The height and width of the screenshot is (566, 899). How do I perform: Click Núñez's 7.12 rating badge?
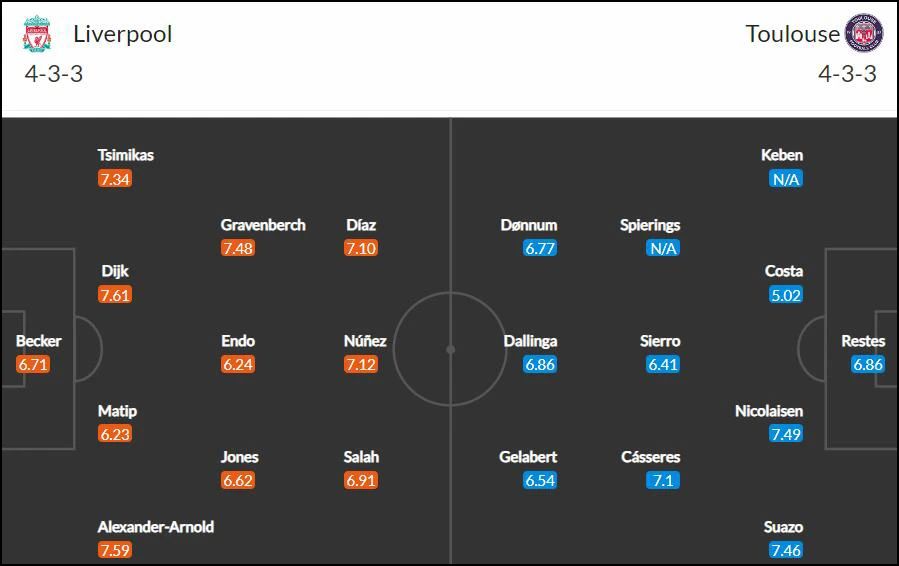[x=361, y=364]
